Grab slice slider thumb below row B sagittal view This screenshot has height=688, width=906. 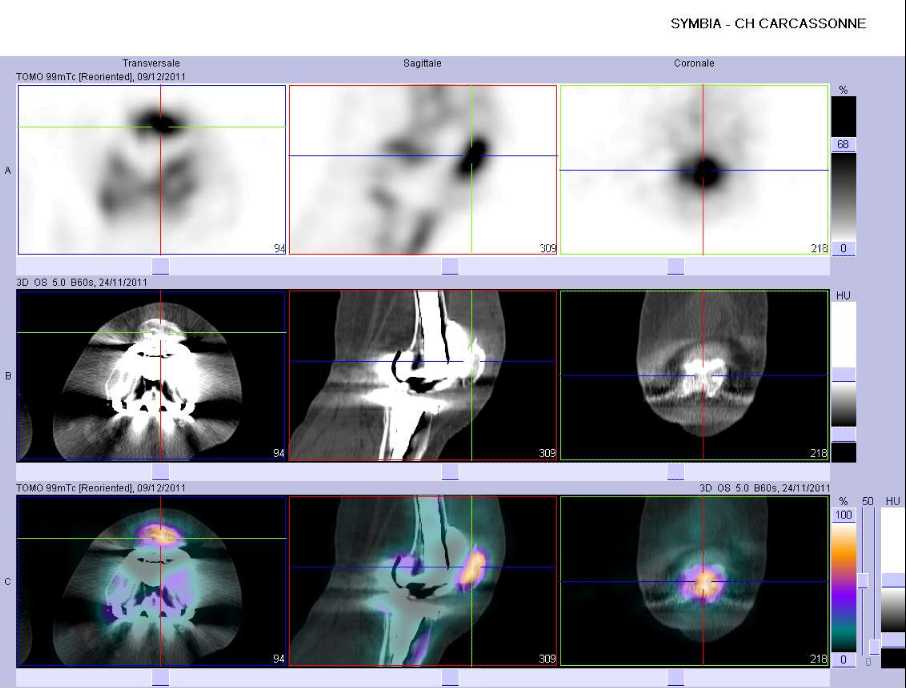pos(450,472)
